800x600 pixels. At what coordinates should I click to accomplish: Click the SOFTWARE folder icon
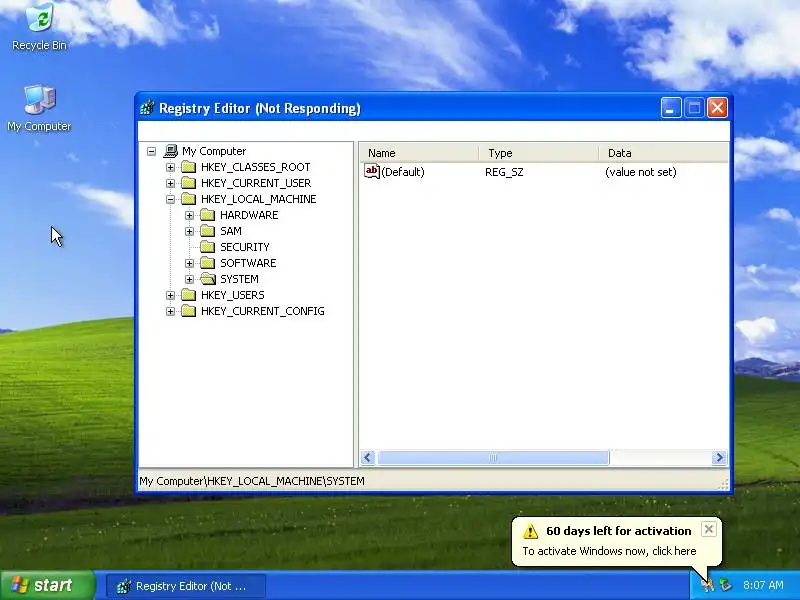(208, 263)
